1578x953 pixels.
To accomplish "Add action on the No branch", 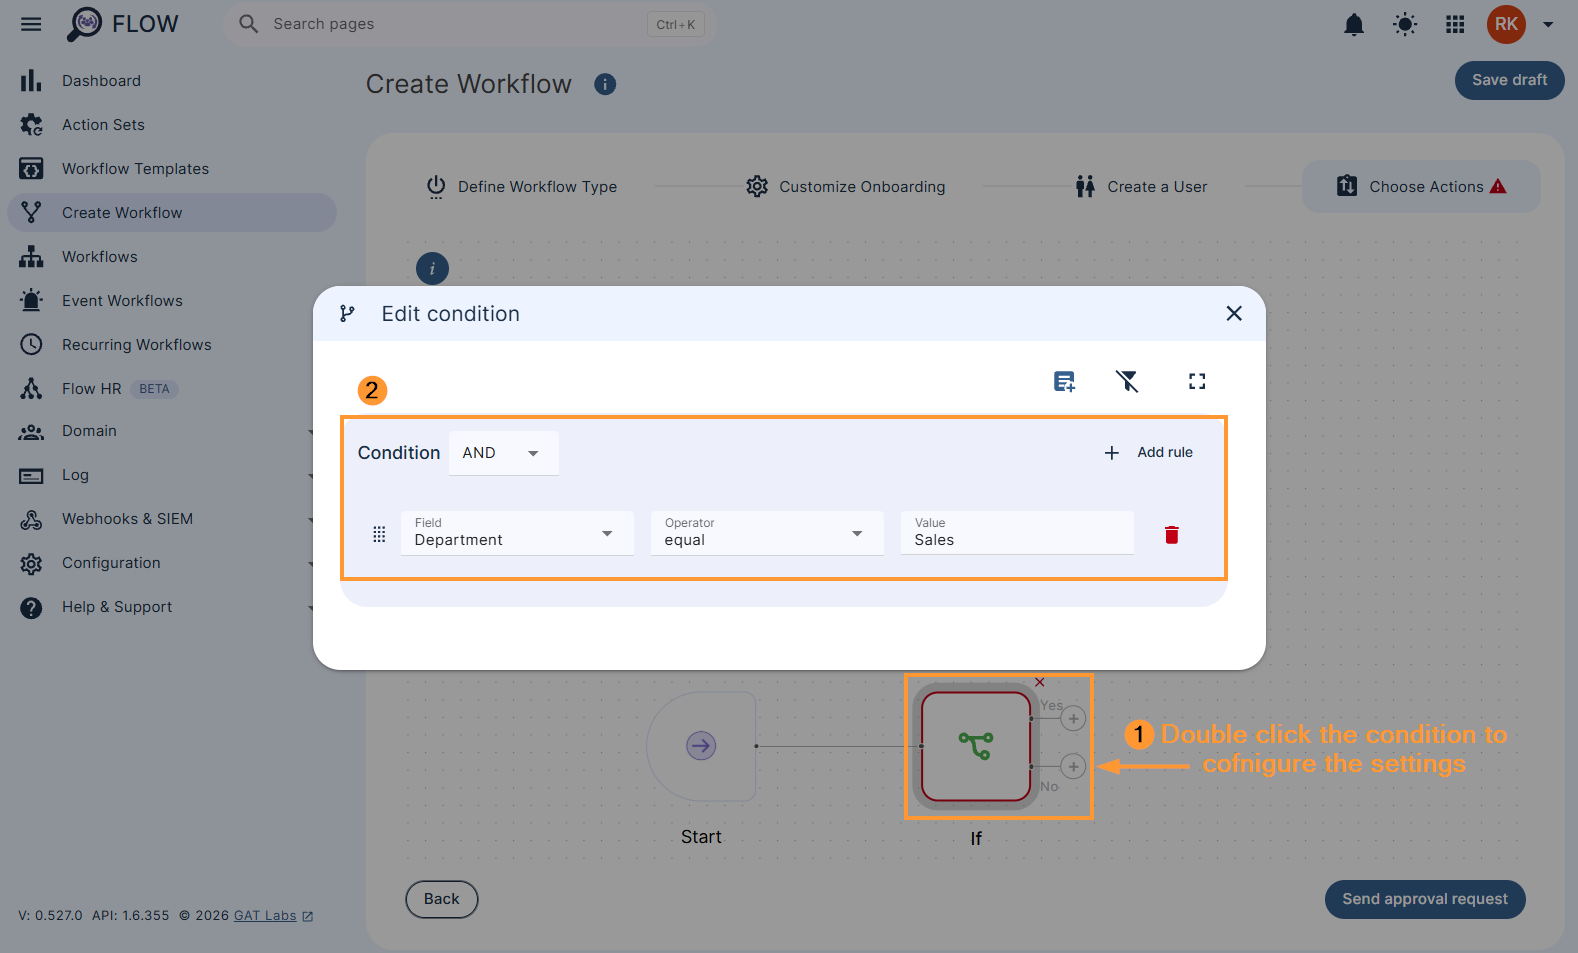I will pos(1073,767).
